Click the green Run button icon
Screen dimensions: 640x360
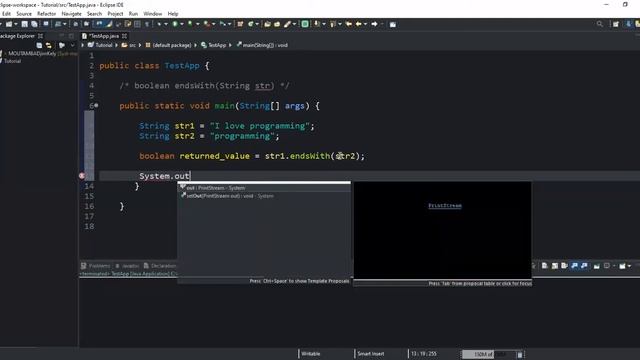[x=175, y=24]
